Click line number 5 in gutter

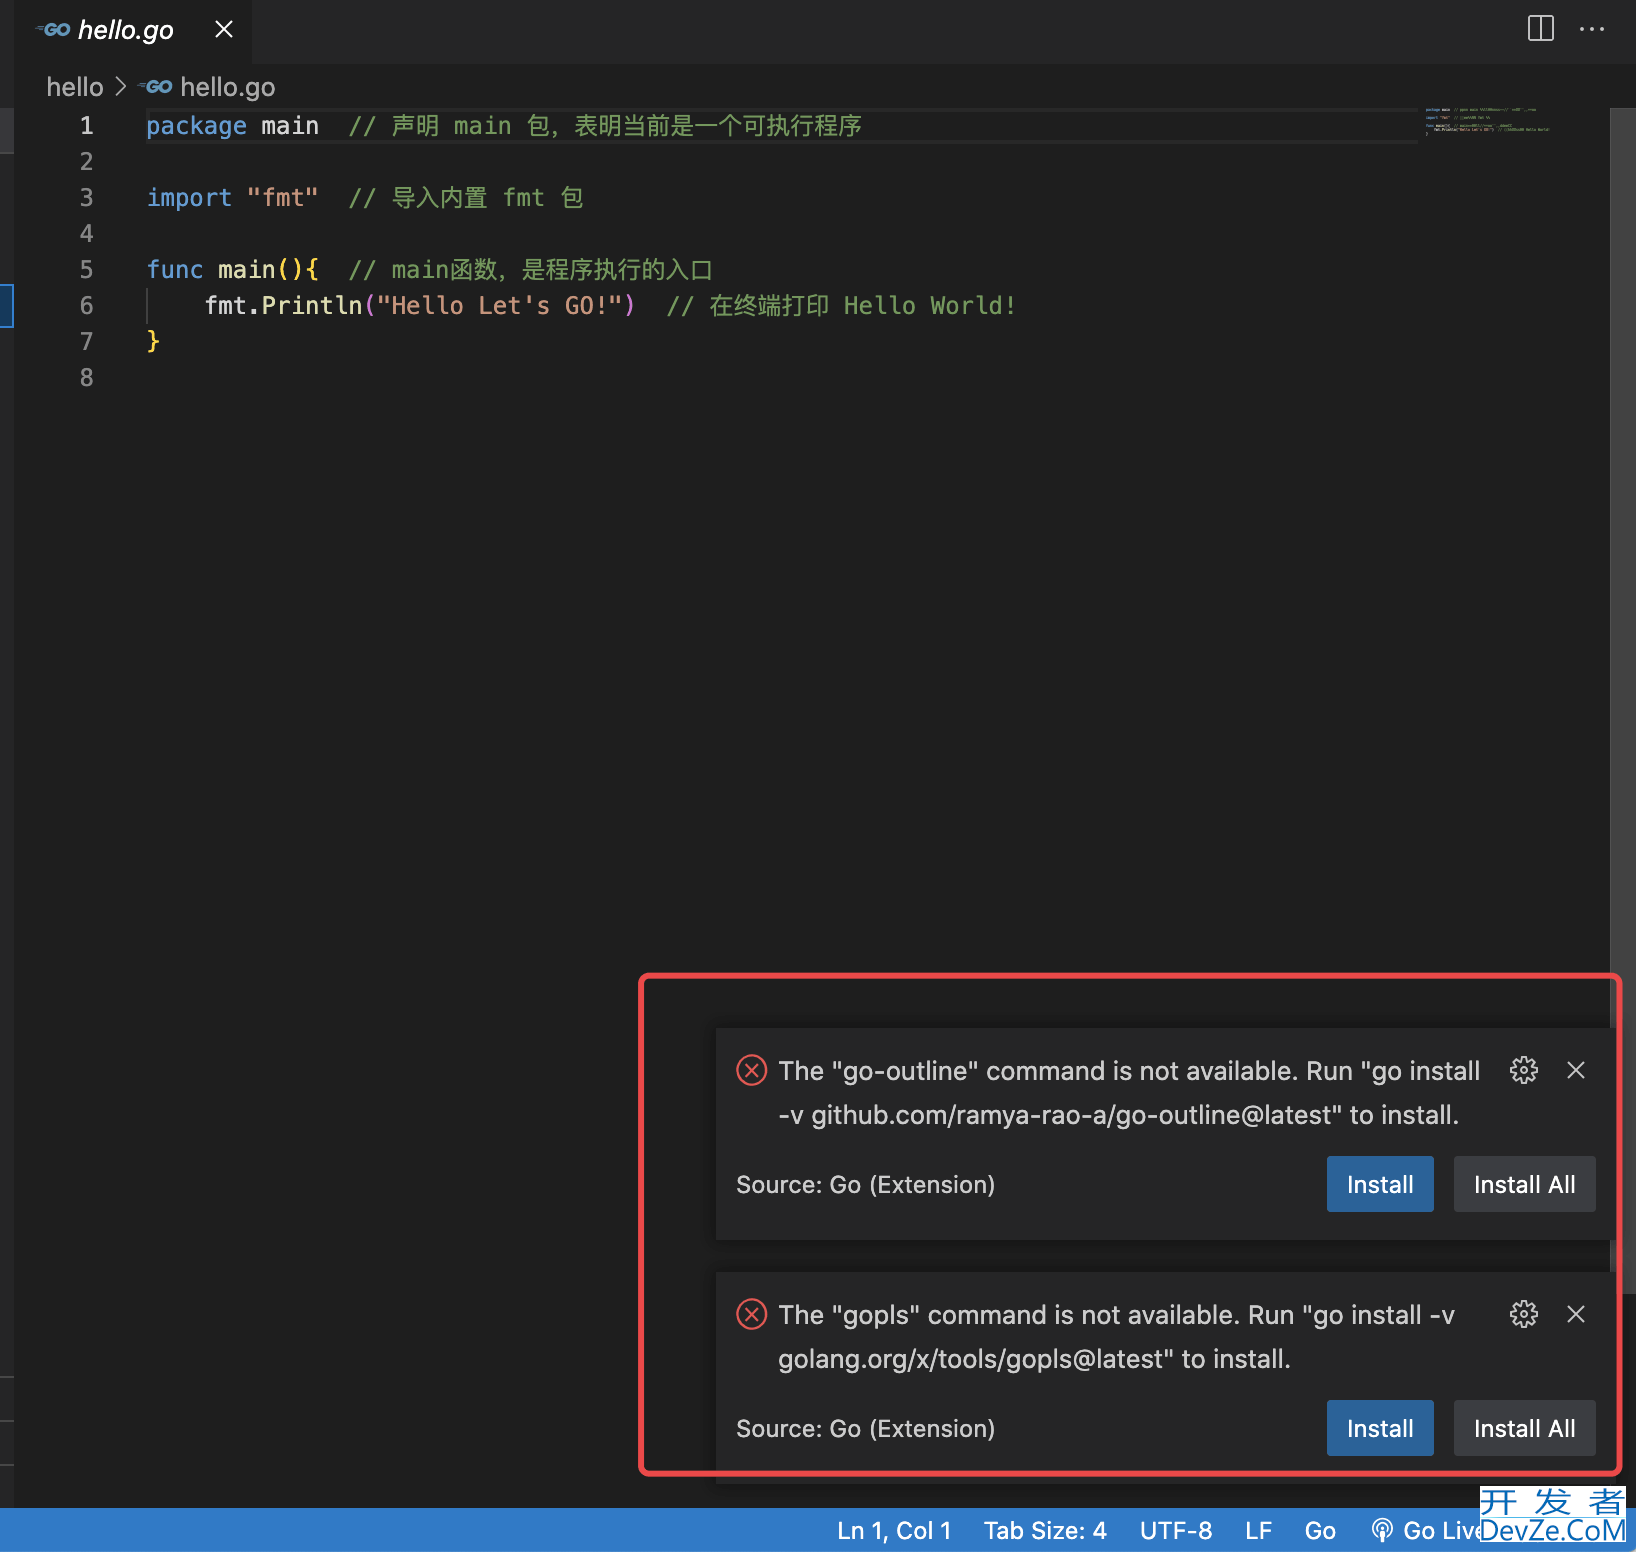point(87,270)
